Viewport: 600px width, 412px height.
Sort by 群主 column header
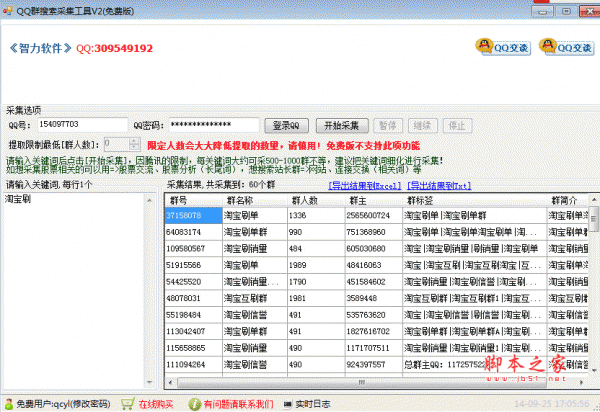[x=373, y=200]
